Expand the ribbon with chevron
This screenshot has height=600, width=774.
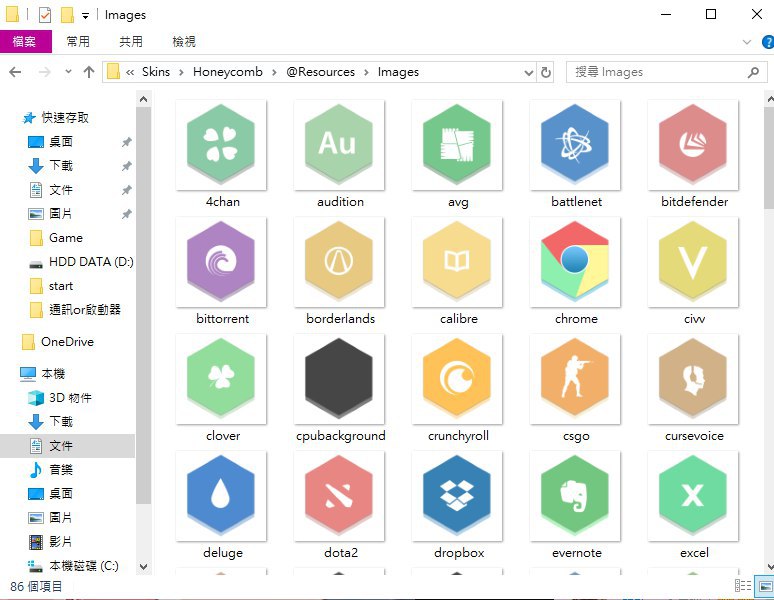[747, 42]
